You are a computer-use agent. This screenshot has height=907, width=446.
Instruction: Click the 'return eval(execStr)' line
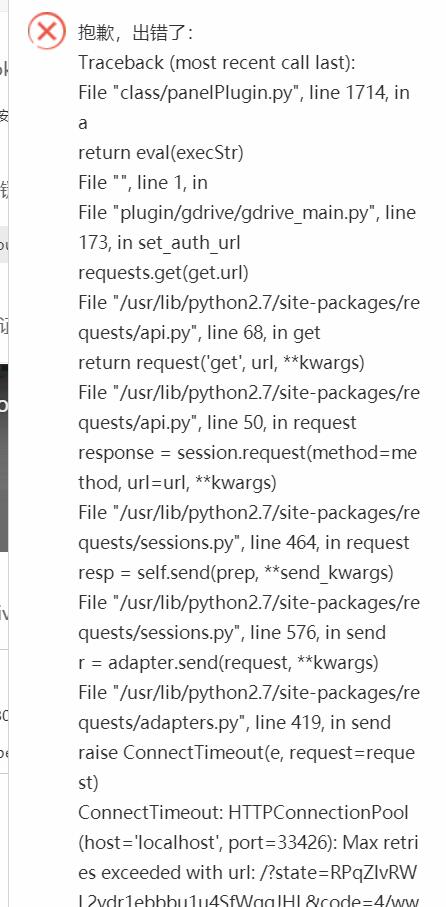(x=161, y=153)
